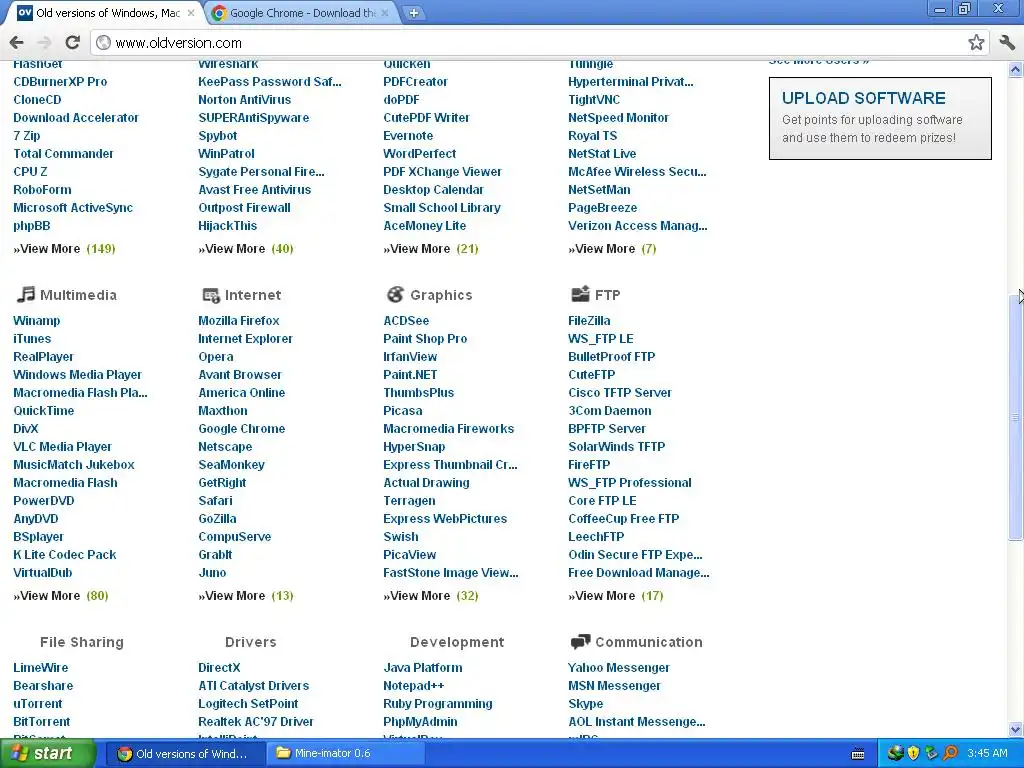The width and height of the screenshot is (1024, 768).
Task: Close the Google Chrome Download tab
Action: click(385, 12)
